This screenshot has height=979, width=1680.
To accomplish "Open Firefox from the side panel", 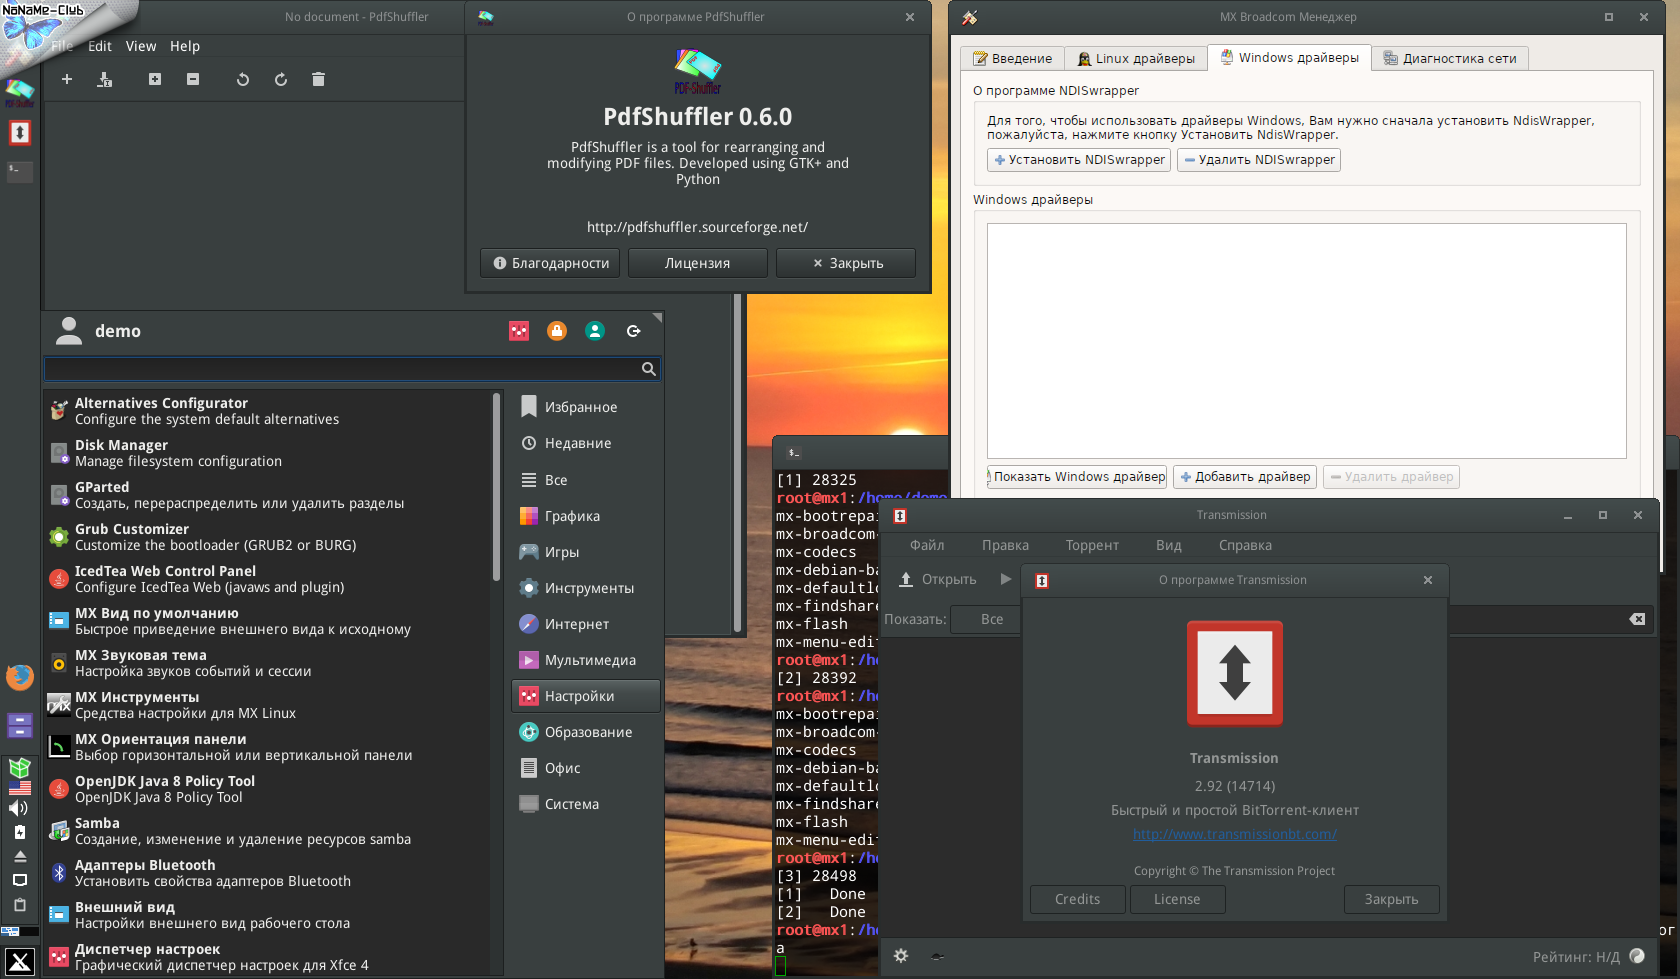I will tap(19, 677).
